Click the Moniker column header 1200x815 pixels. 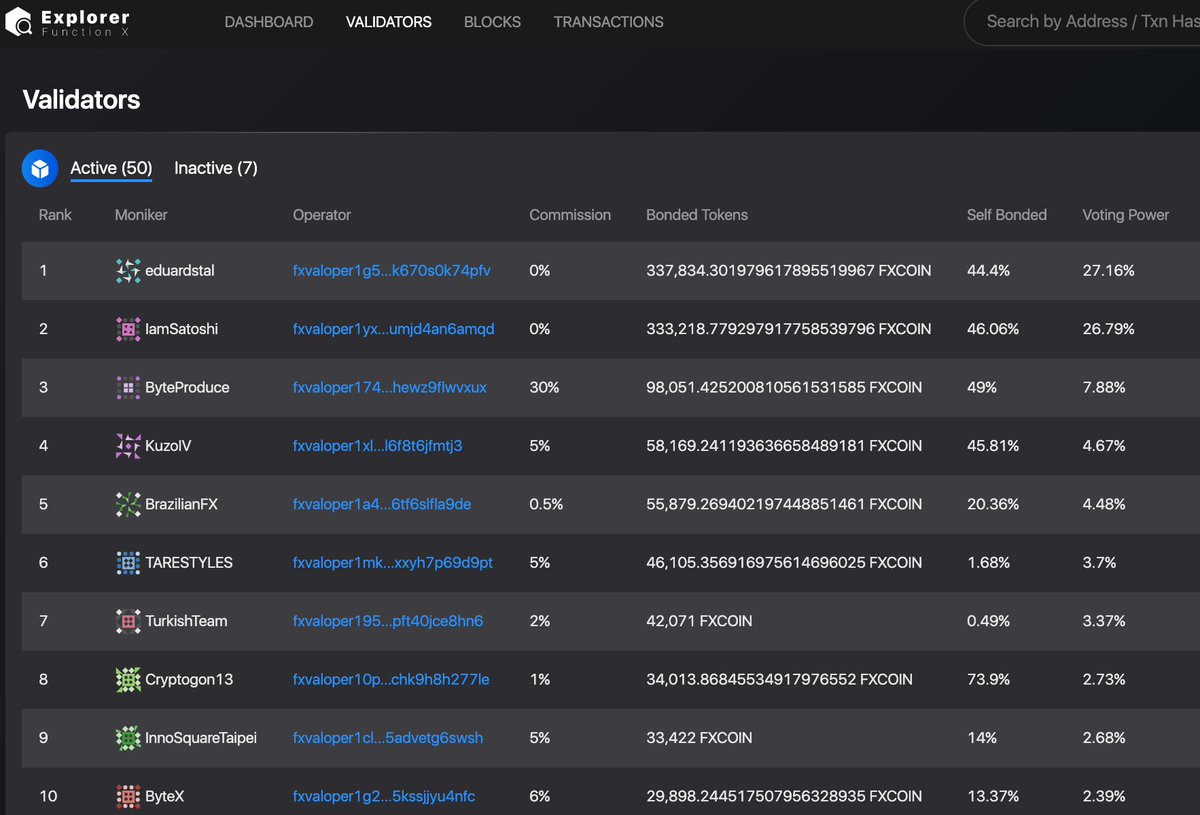click(141, 215)
